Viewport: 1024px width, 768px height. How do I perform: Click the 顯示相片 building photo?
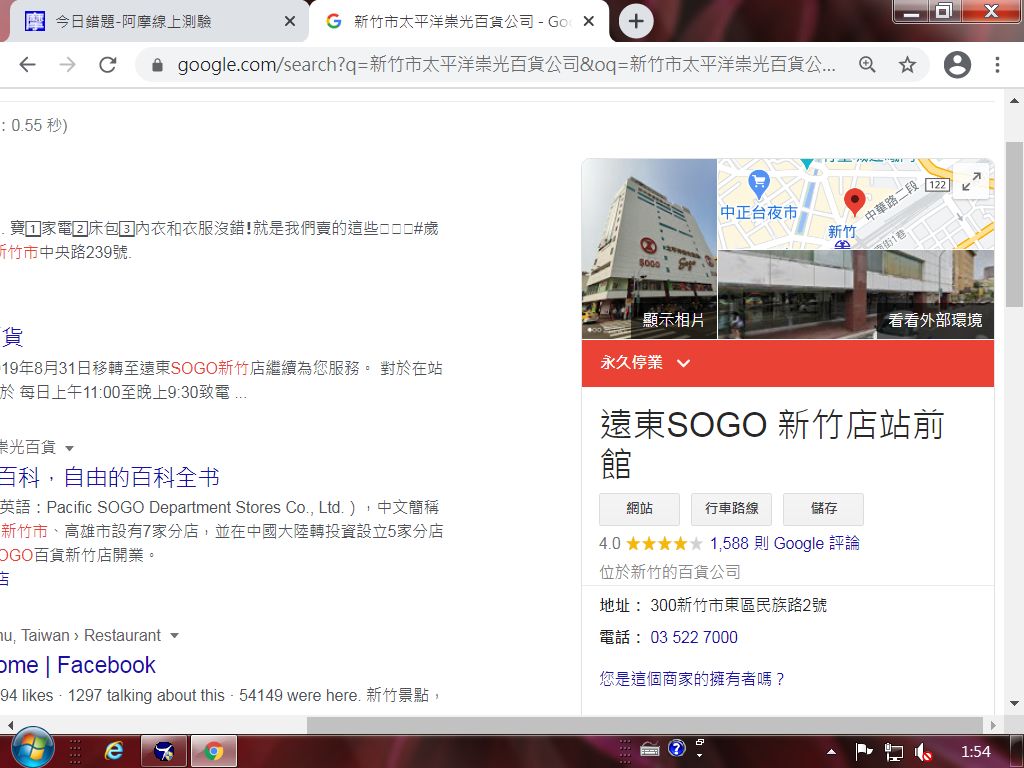pyautogui.click(x=649, y=250)
